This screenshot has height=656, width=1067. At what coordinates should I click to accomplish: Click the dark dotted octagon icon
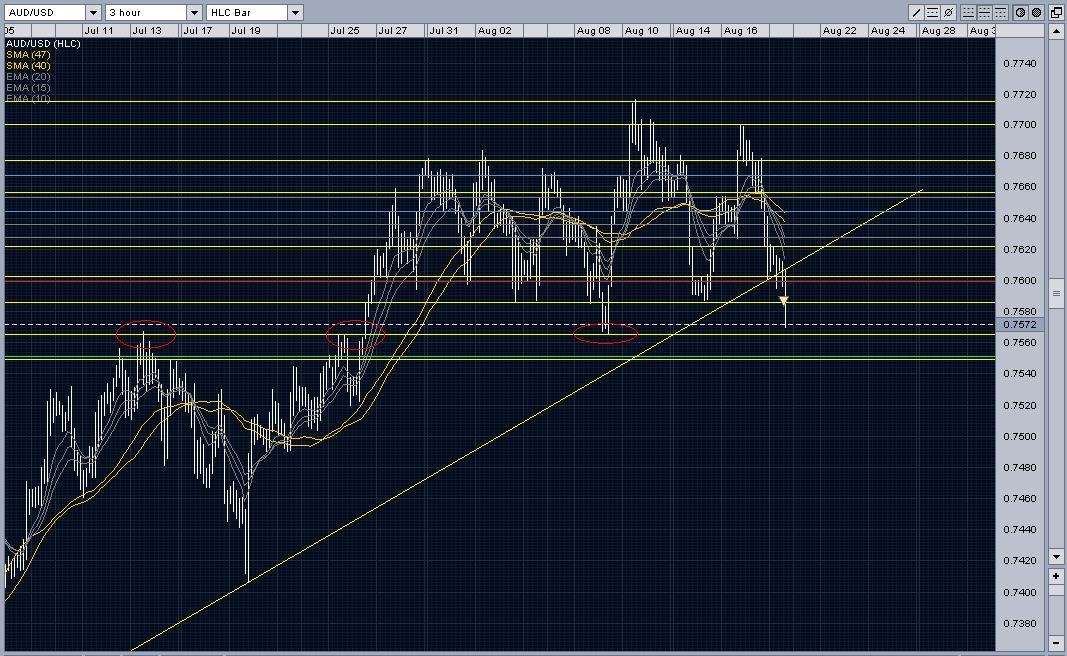1036,13
